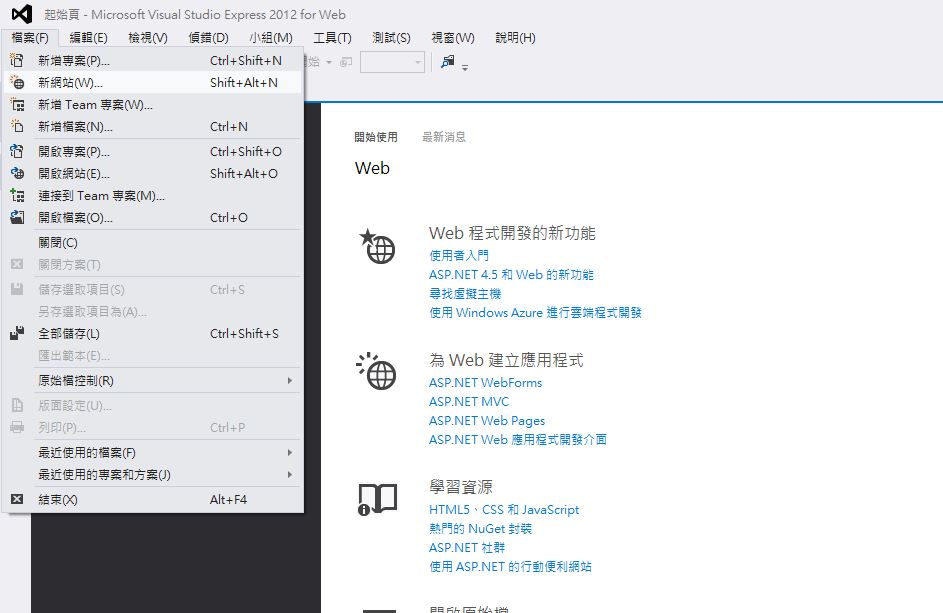Open the 測試(S) menu
This screenshot has width=943, height=613.
[x=391, y=37]
